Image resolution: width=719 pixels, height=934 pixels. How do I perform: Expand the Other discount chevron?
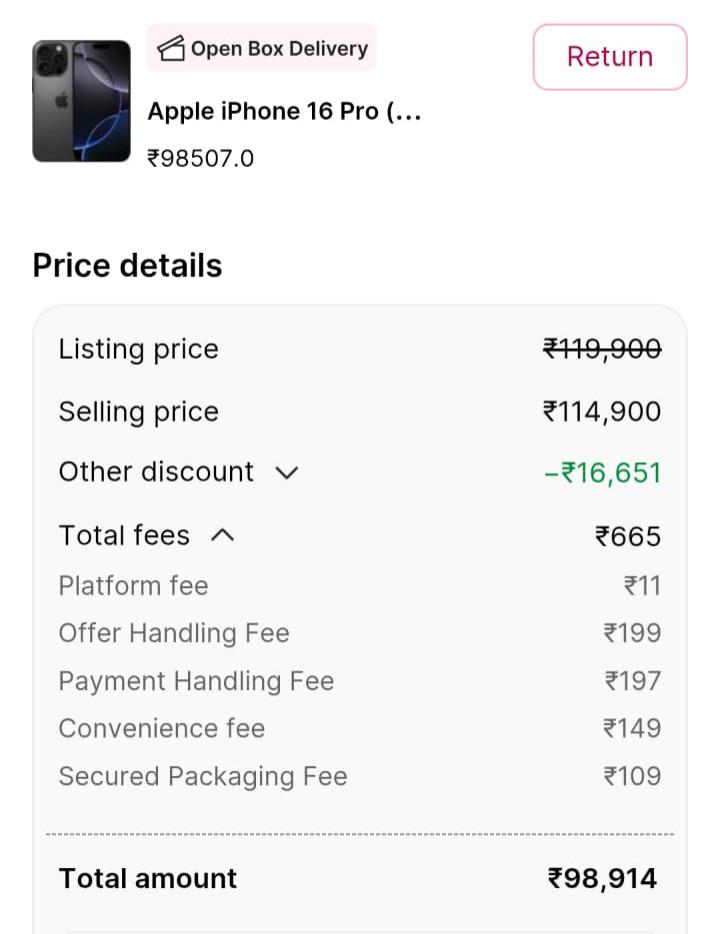click(287, 473)
